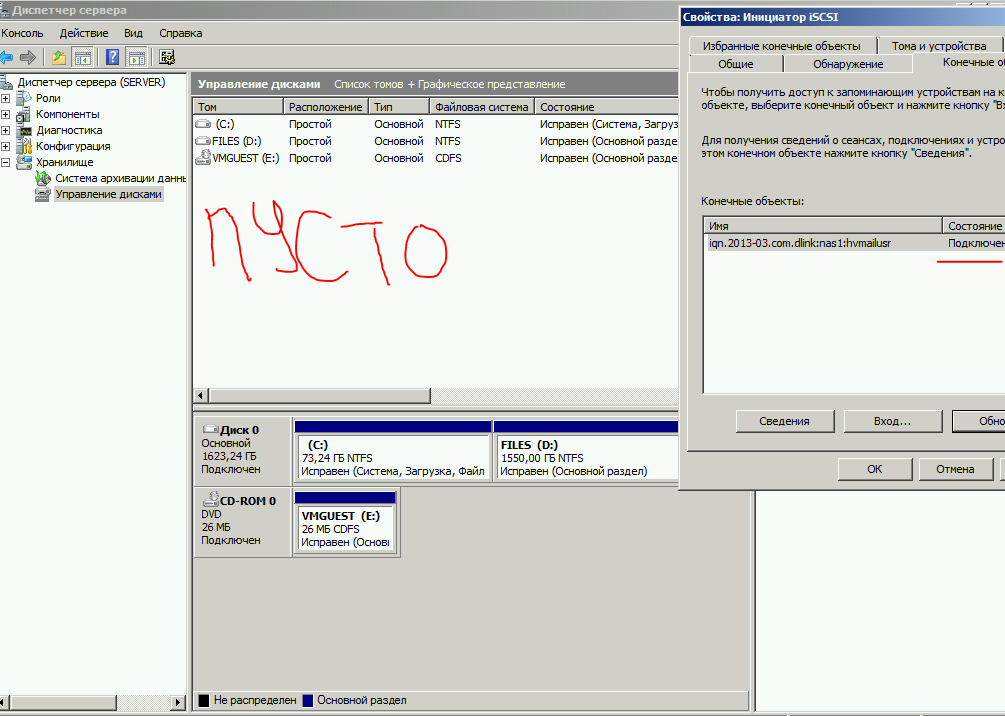Collapse the Хранилище tree node
Screen dimensions: 1005x716
pos(5,162)
